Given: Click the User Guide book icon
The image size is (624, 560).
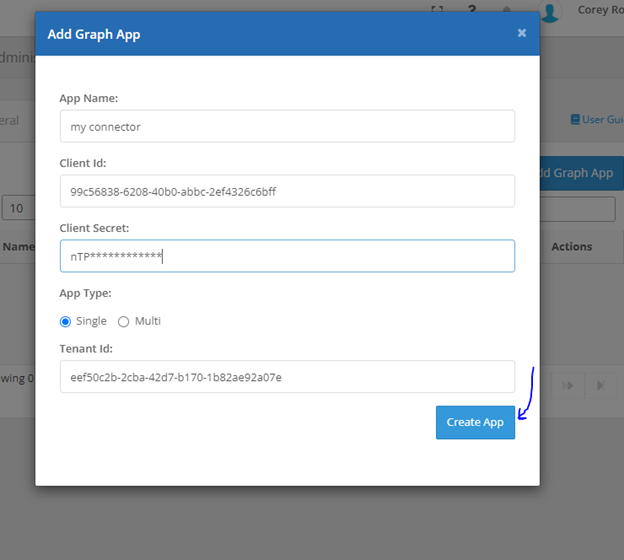Looking at the screenshot, I should pyautogui.click(x=575, y=120).
